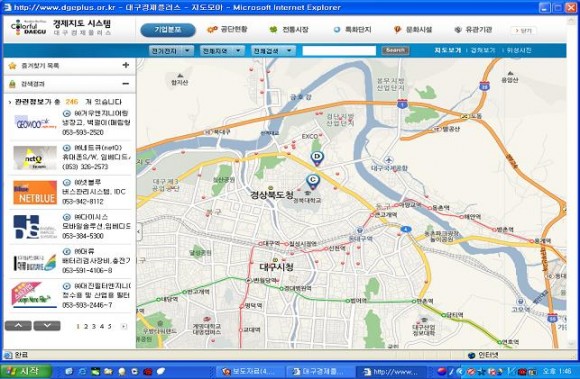The width and height of the screenshot is (580, 379).
Task: Open the 특화단지 globe icon
Action: 337,30
